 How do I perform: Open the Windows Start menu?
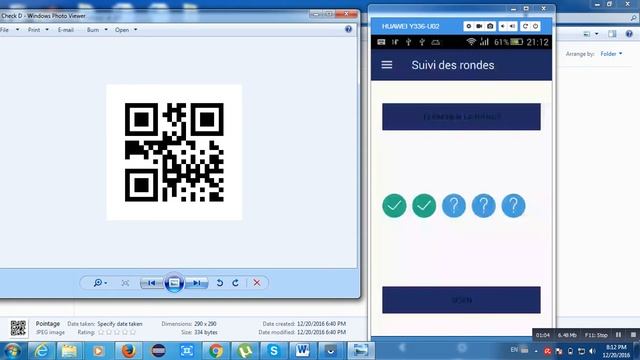12,351
